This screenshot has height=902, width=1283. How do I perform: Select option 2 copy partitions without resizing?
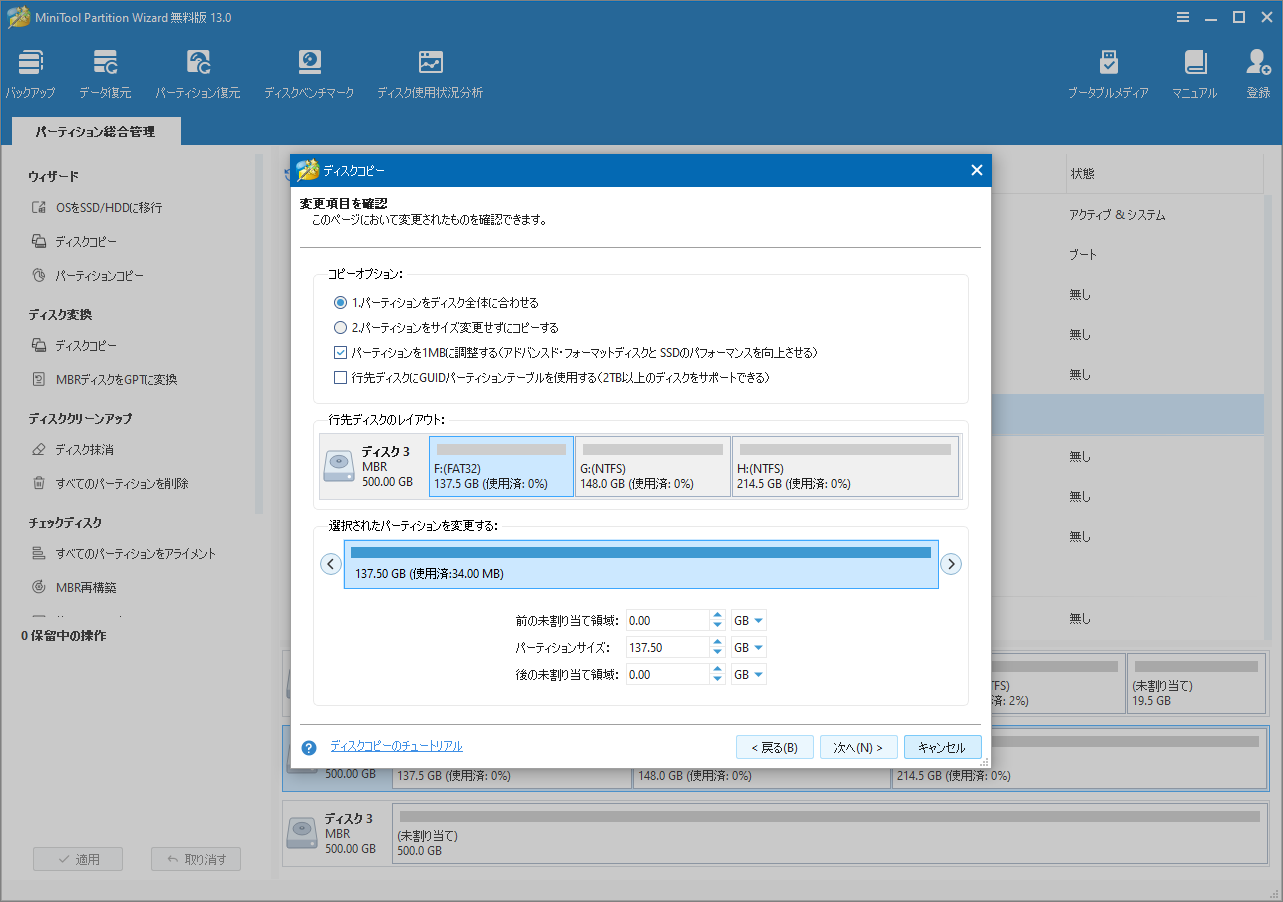[340, 327]
